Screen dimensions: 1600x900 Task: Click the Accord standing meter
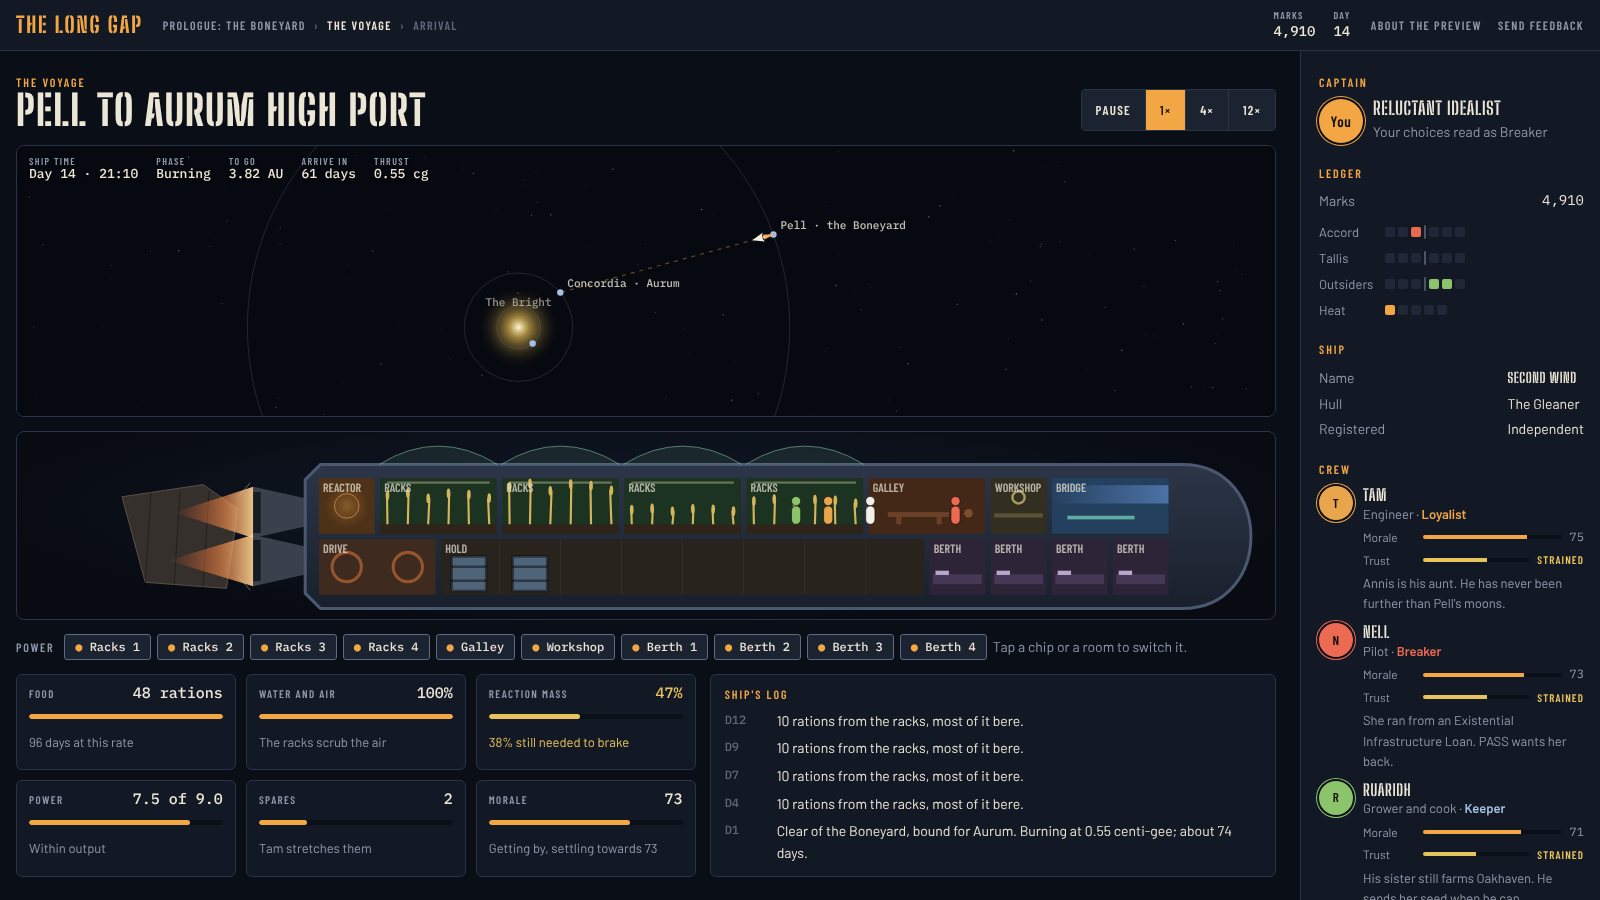click(1425, 232)
